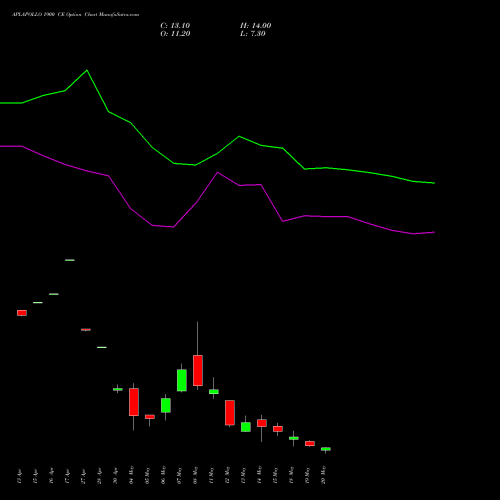Click the '30 Apr' date label
The height and width of the screenshot is (500, 500).
point(116,477)
